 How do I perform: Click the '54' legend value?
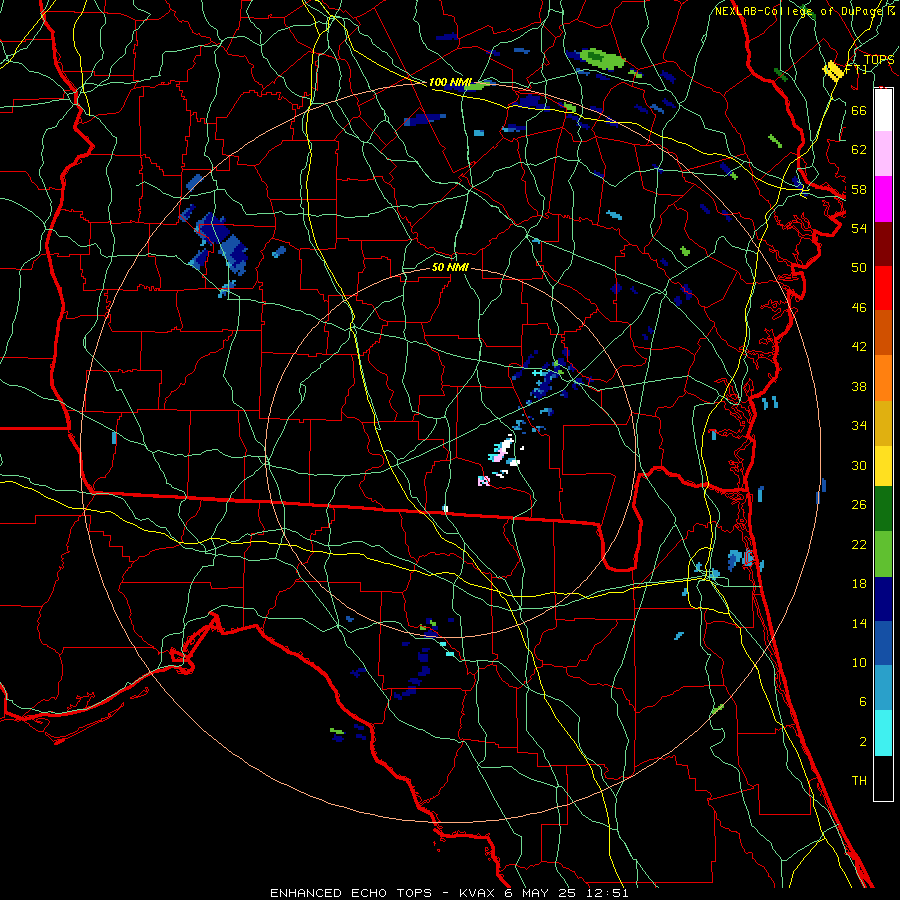[859, 228]
